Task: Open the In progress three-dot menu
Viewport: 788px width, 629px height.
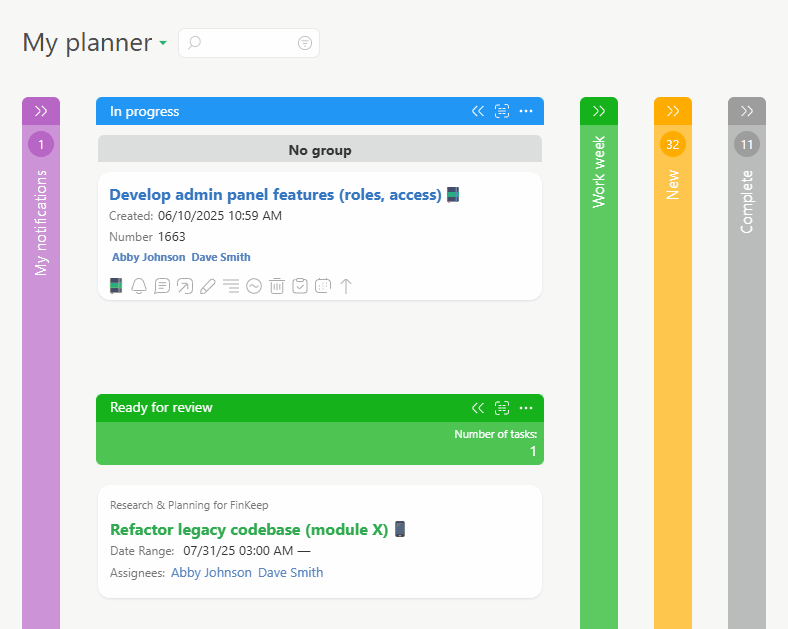Action: pos(526,111)
